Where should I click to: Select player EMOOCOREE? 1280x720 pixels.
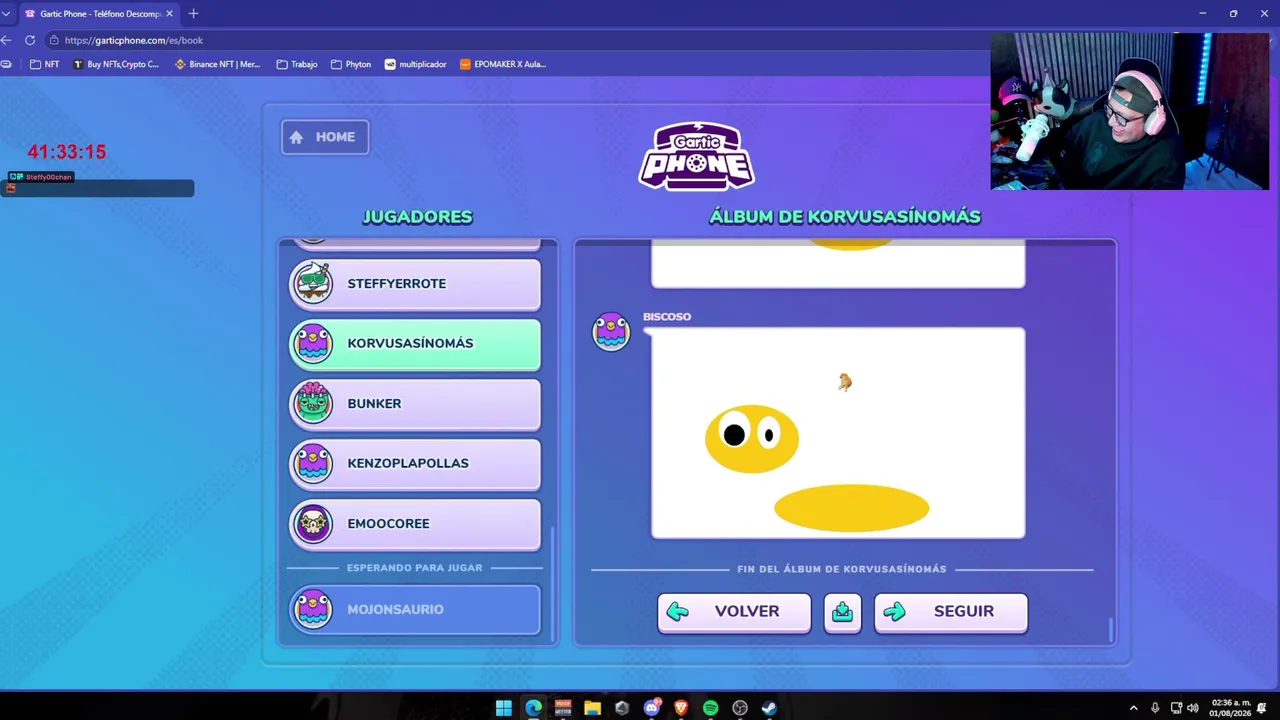415,524
